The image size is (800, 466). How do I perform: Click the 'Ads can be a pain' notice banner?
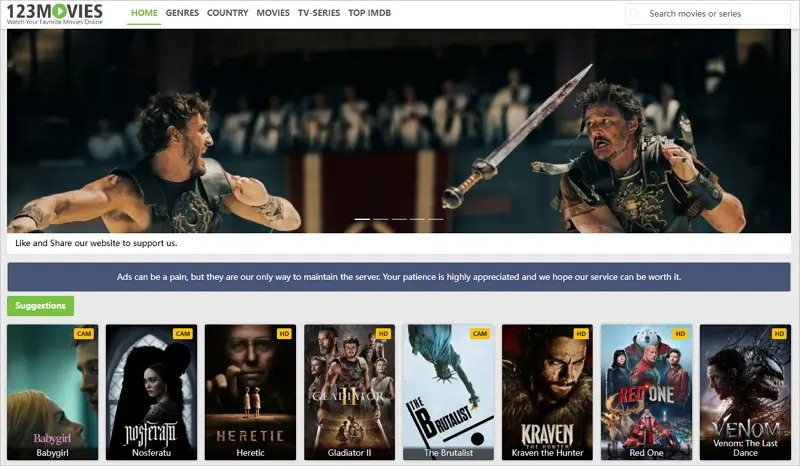tap(399, 277)
